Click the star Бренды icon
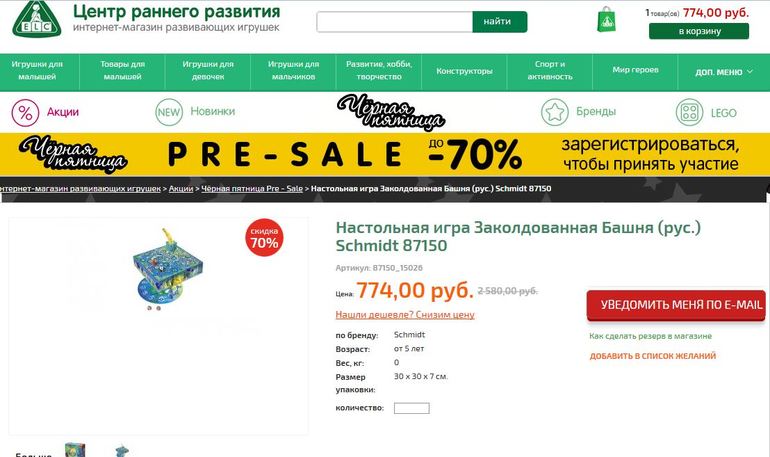The width and height of the screenshot is (770, 457). [x=554, y=112]
